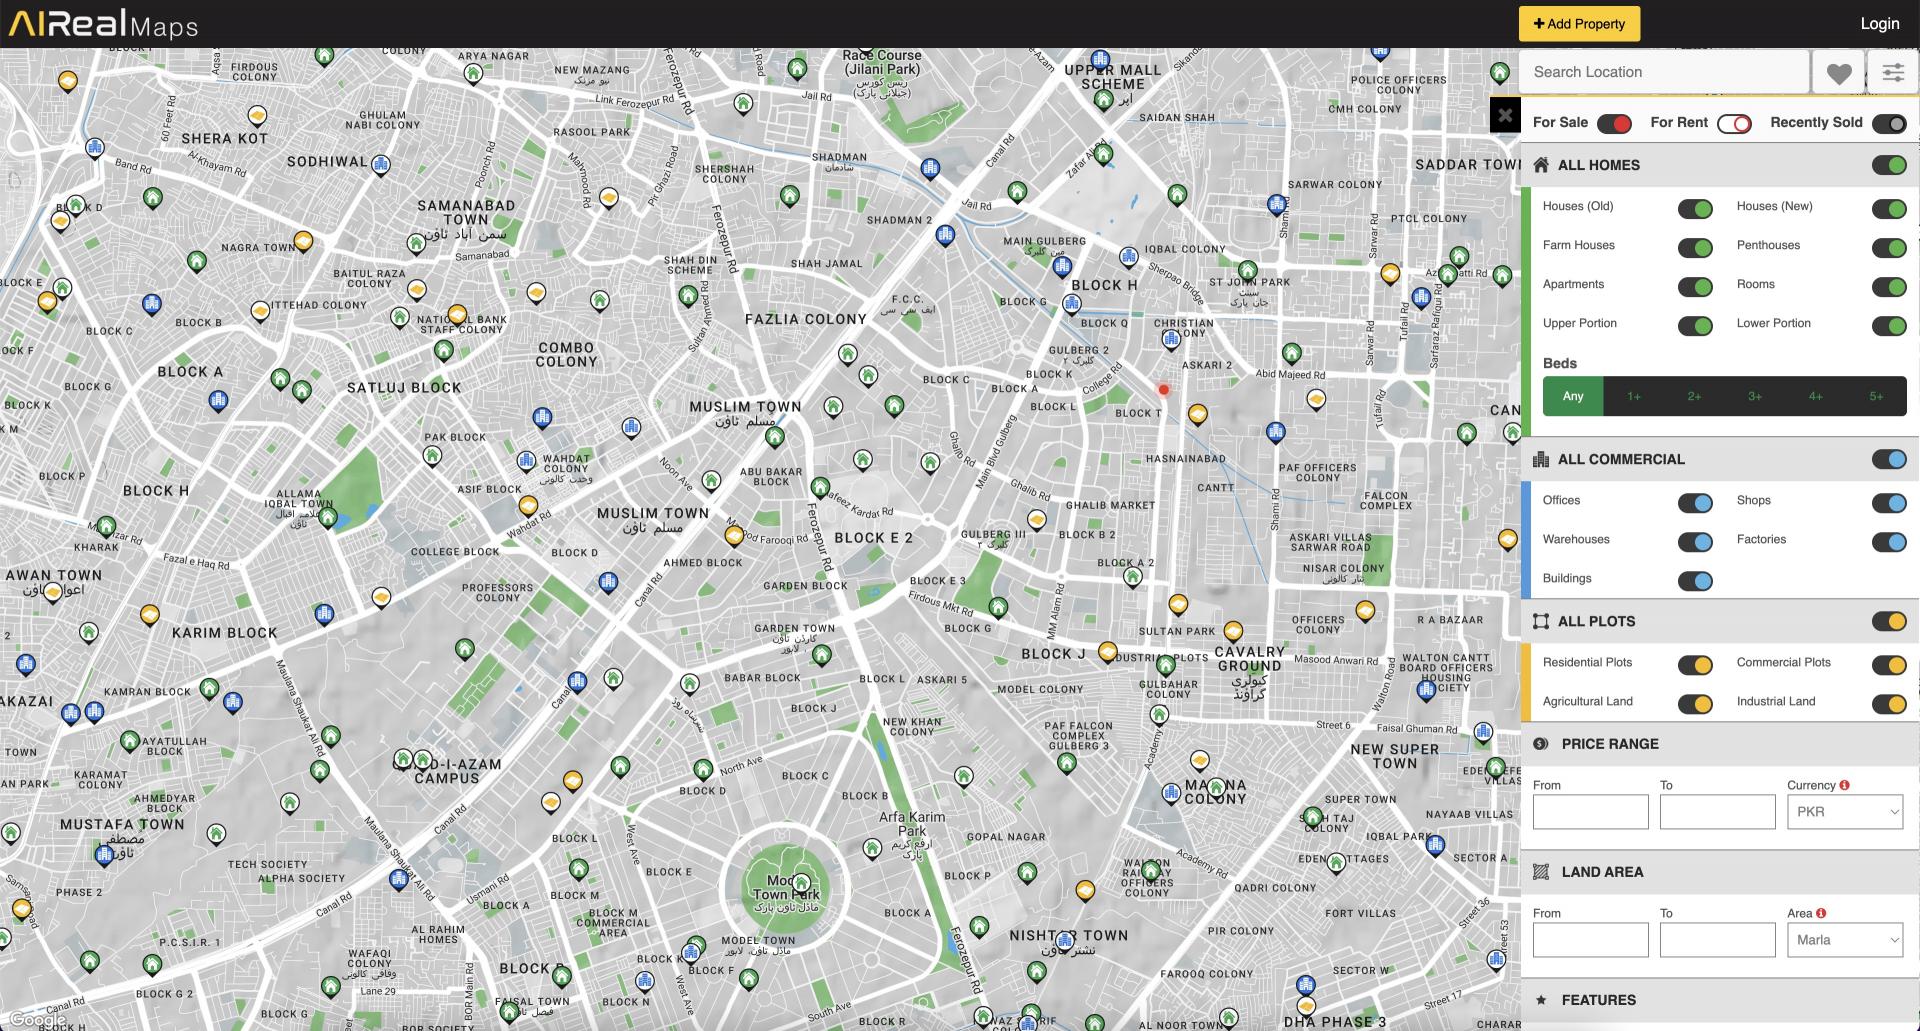Disable the Farm Houses toggle
The image size is (1920, 1031).
1695,247
